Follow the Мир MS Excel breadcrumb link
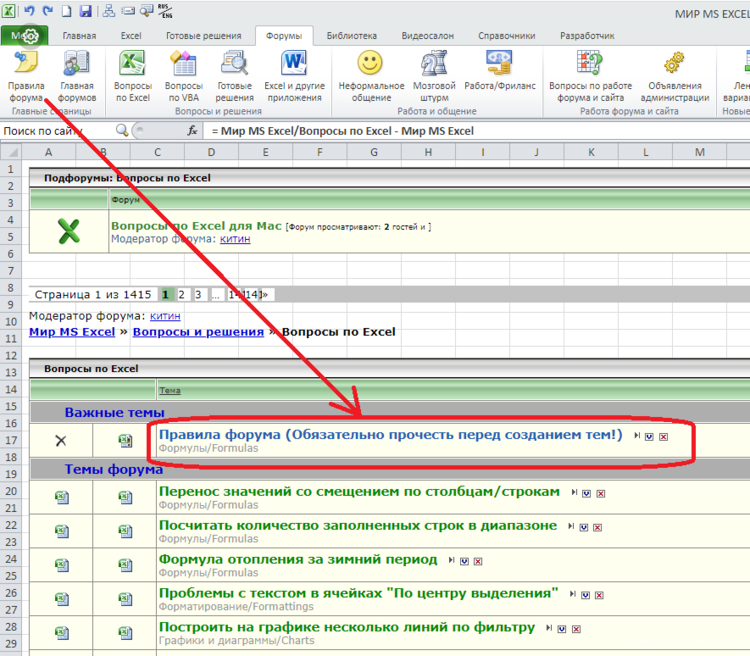The height and width of the screenshot is (656, 750). click(x=72, y=332)
